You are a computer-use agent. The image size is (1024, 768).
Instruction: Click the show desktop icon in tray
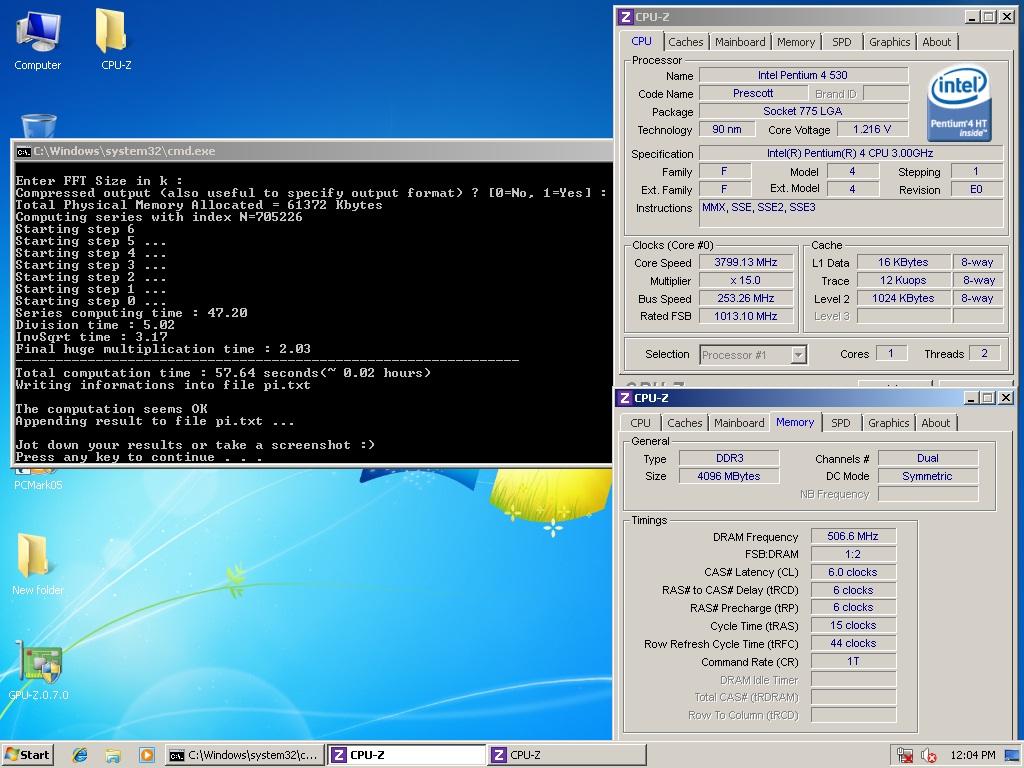coord(1012,756)
